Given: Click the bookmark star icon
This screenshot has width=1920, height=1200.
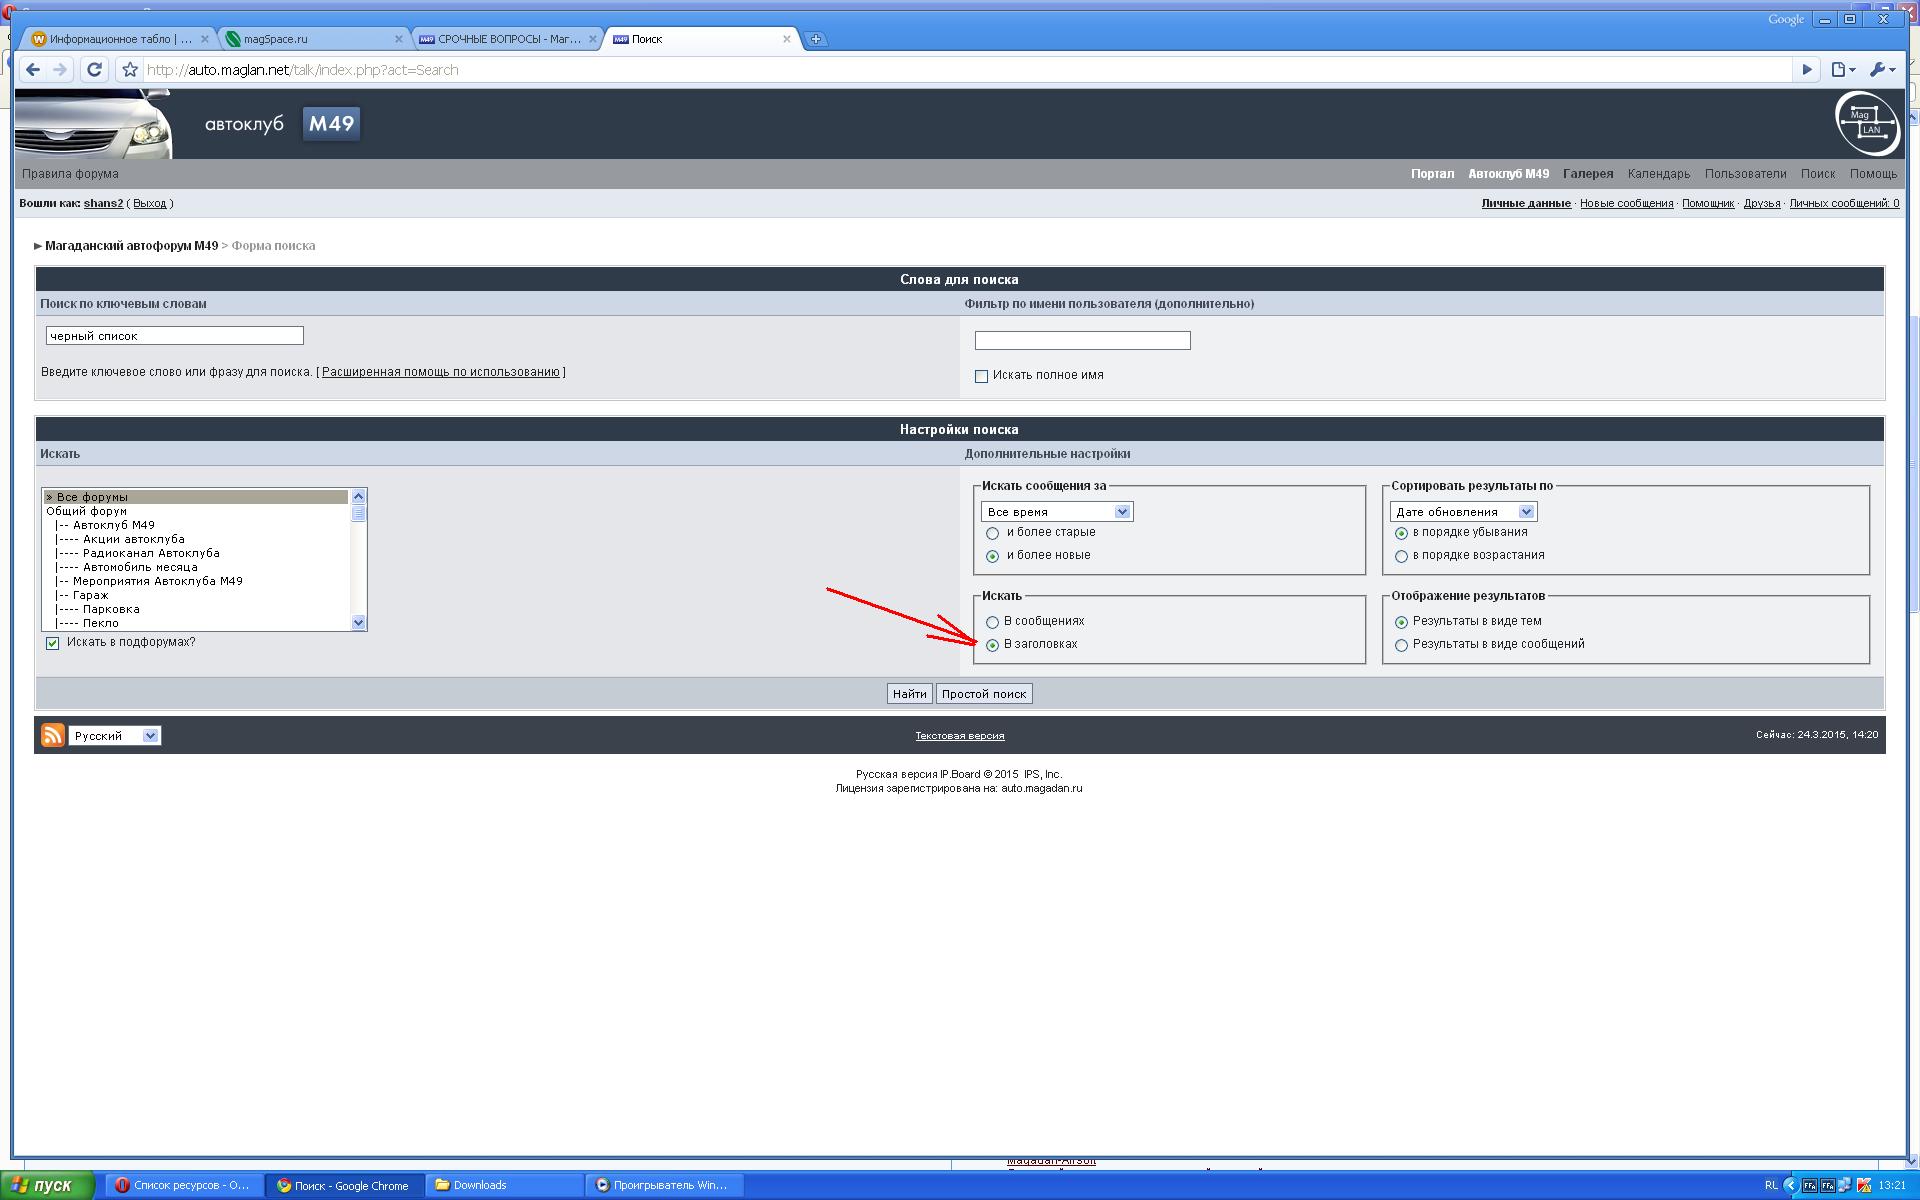Looking at the screenshot, I should [129, 70].
